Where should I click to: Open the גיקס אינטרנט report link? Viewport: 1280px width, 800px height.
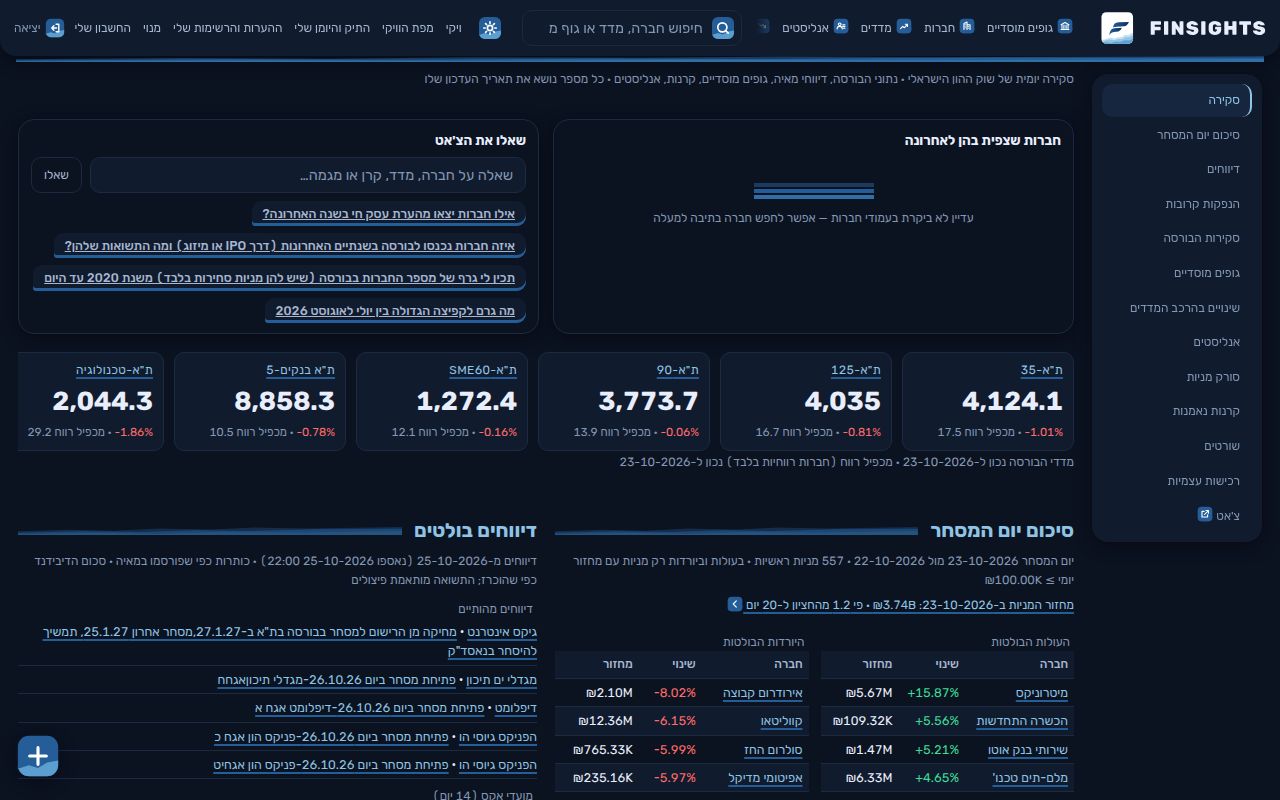501,632
